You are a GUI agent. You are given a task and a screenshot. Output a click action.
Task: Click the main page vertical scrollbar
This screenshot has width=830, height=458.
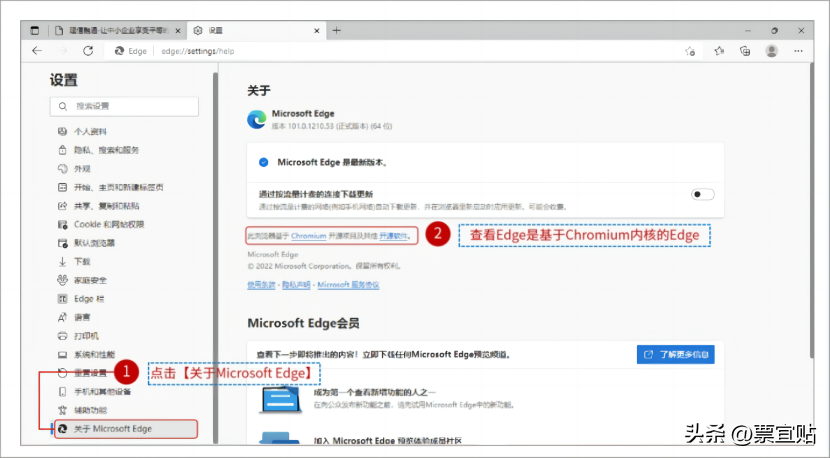coord(811,212)
